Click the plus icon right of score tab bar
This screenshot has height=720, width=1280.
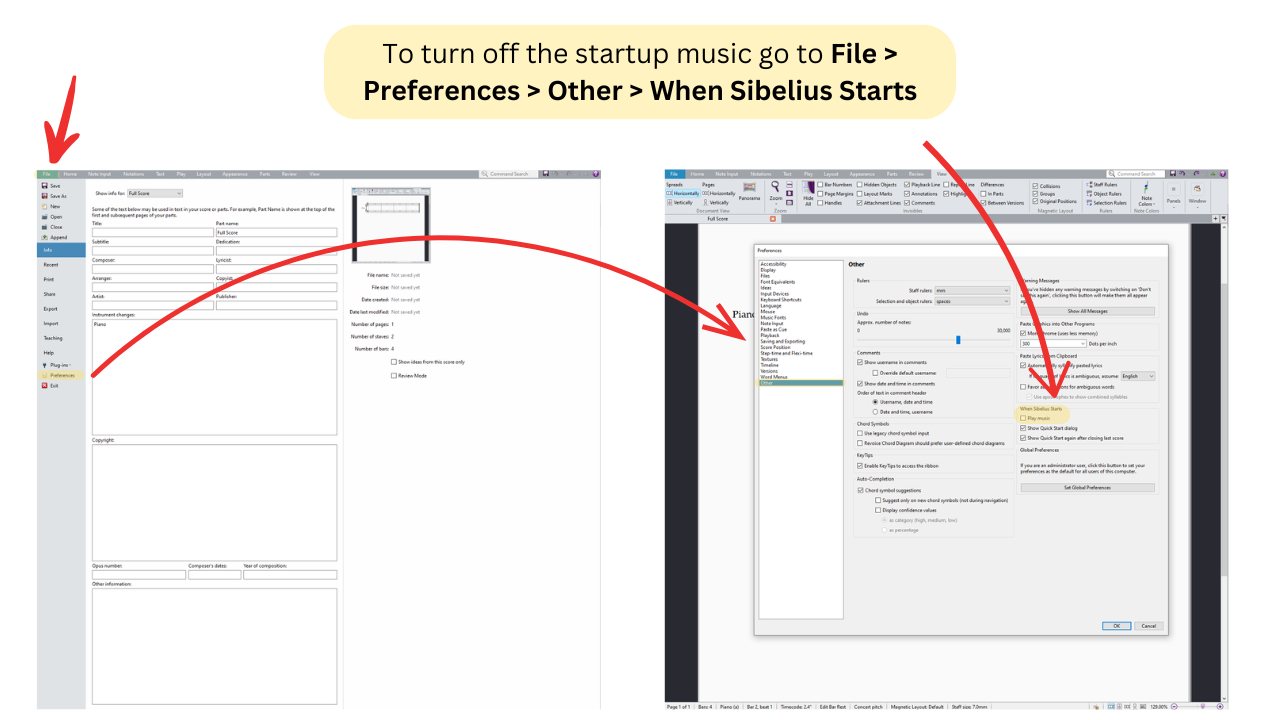coord(1214,218)
